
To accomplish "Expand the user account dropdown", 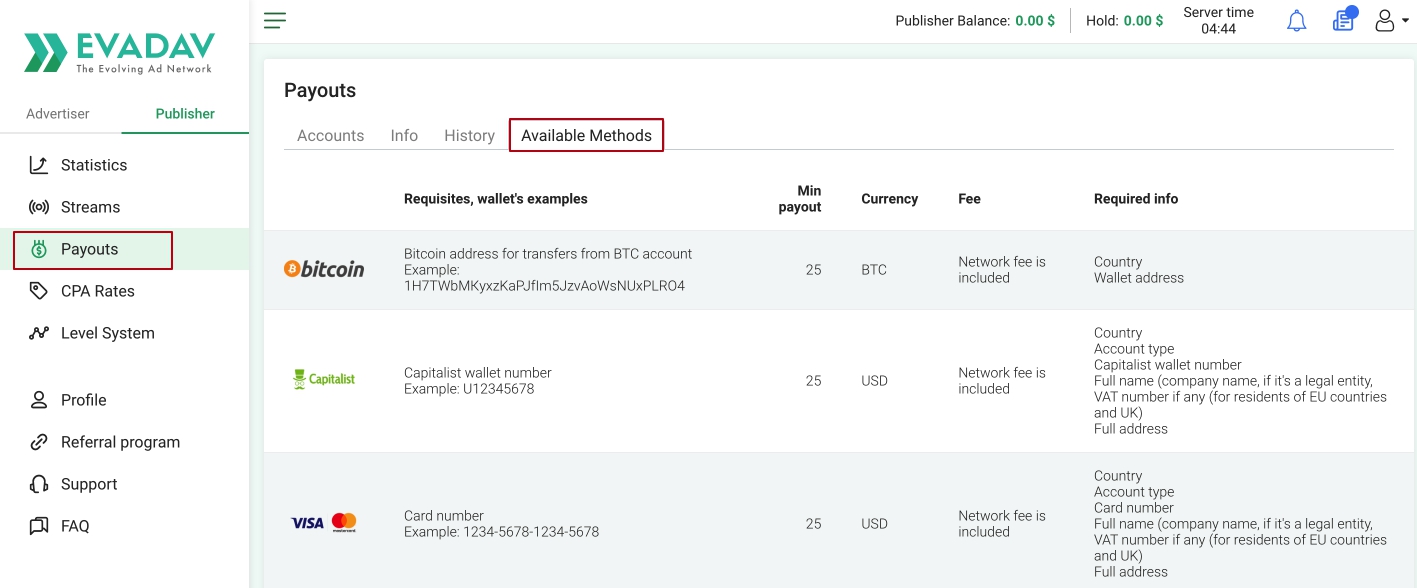I will (x=1391, y=21).
